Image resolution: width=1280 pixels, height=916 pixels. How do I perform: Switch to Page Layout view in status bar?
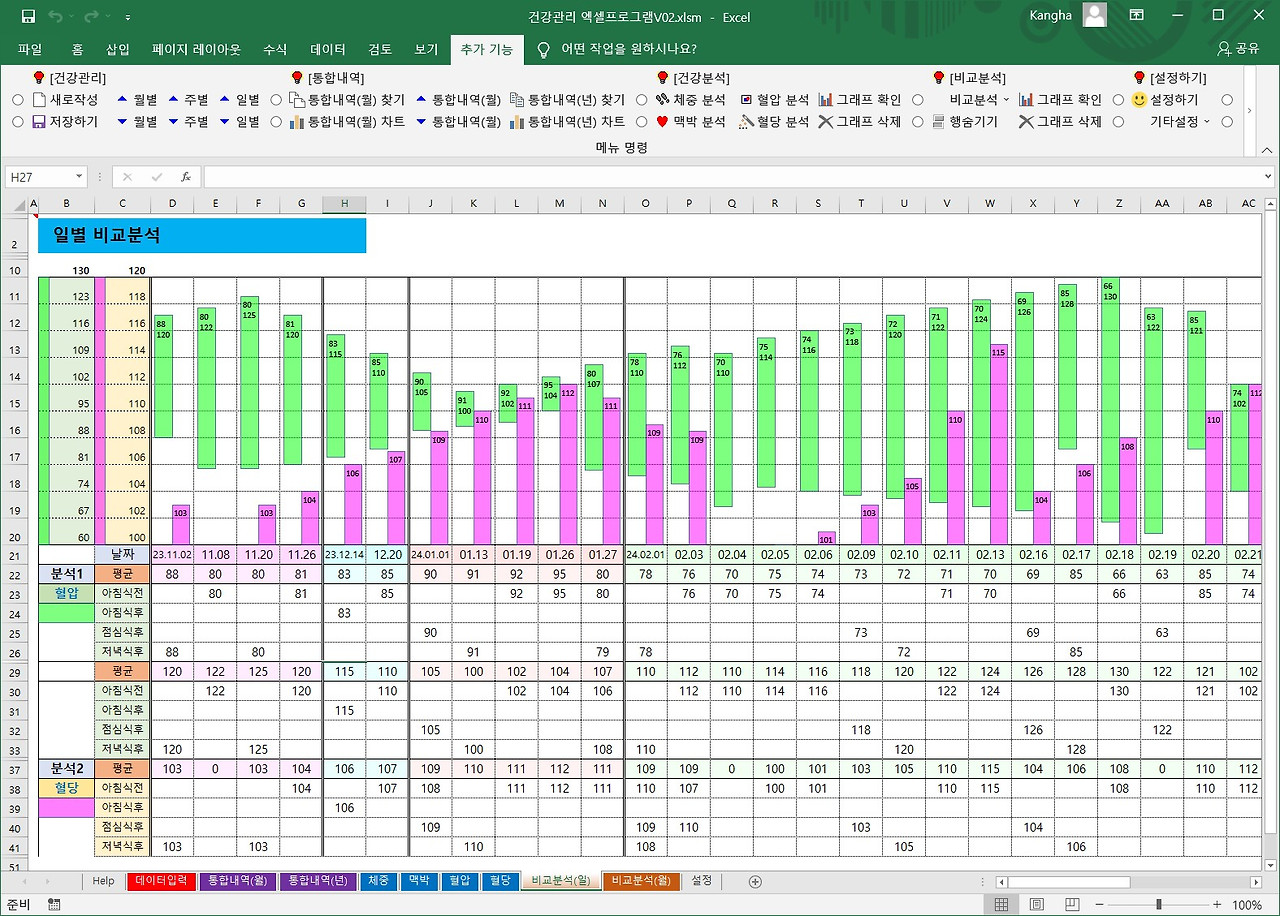1037,905
